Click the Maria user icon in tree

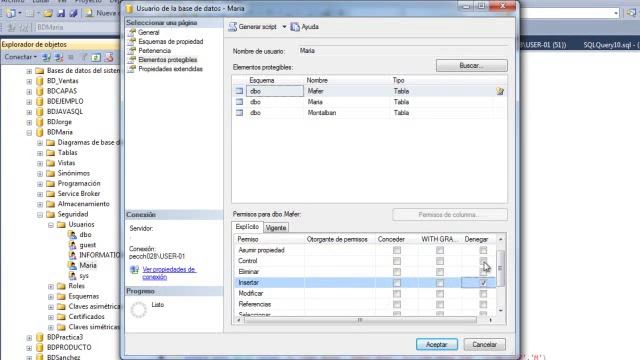pyautogui.click(x=72, y=265)
